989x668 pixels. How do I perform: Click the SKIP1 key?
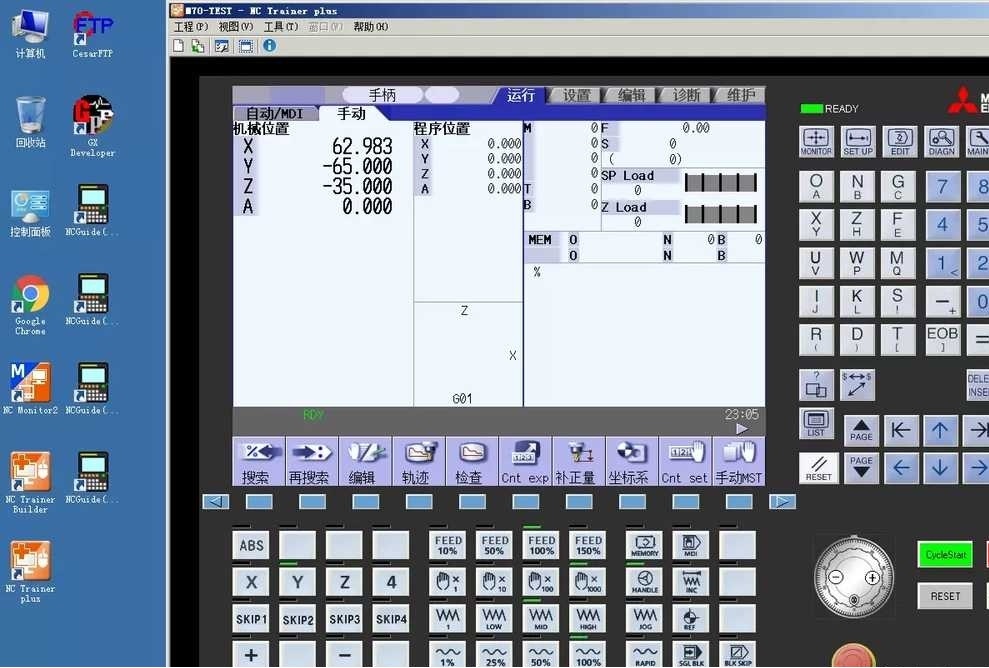point(251,619)
